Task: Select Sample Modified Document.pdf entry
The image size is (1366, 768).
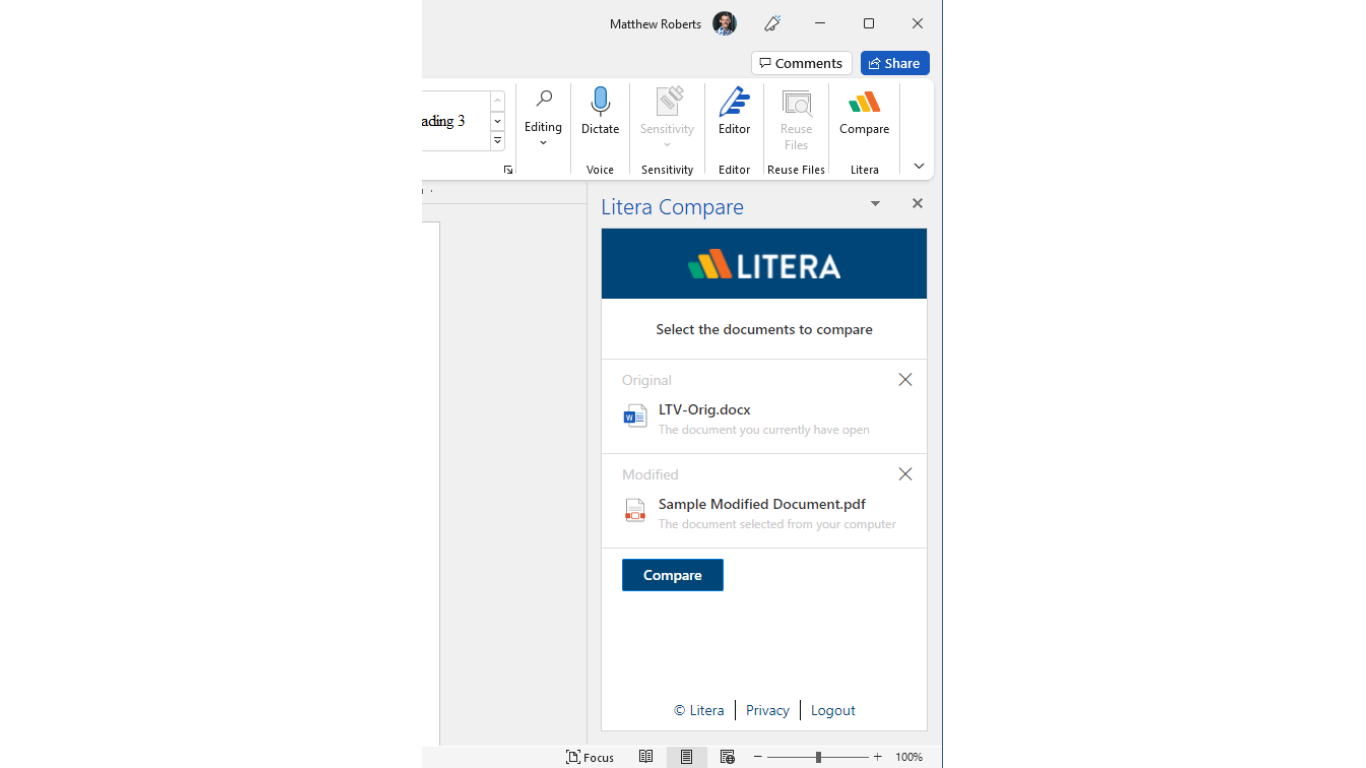Action: pyautogui.click(x=764, y=513)
